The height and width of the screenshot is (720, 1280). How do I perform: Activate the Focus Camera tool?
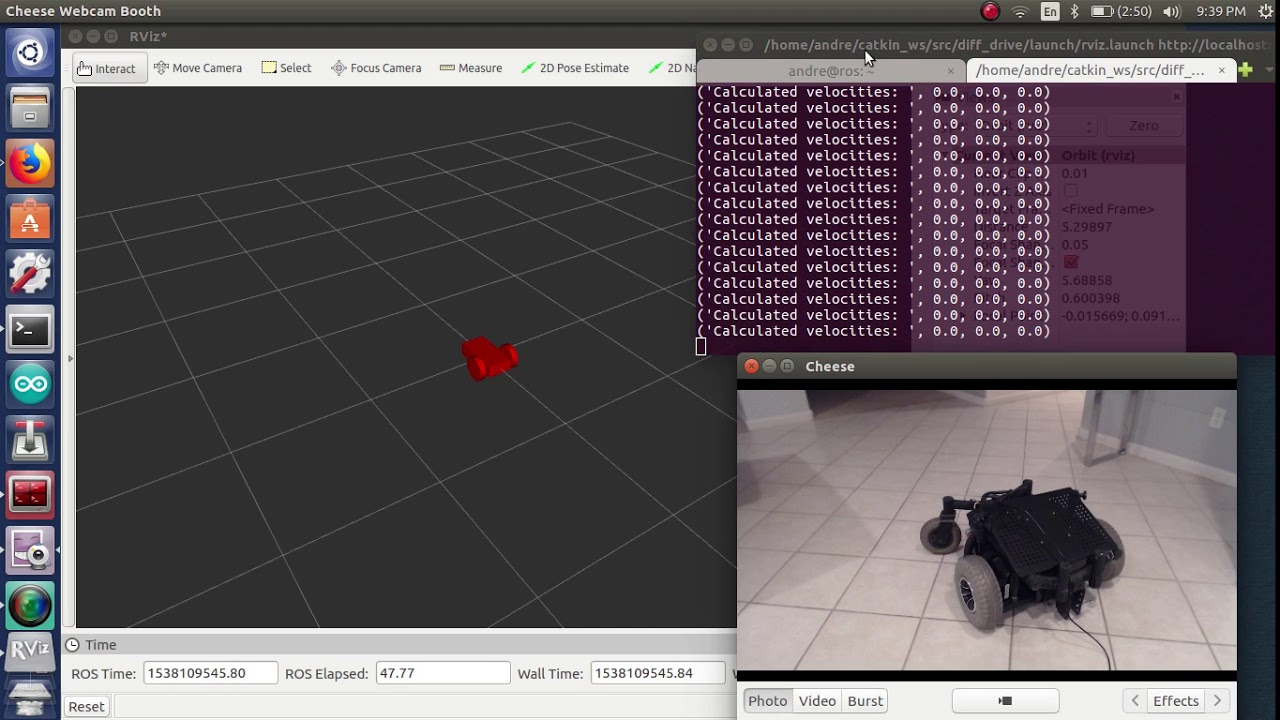(375, 68)
